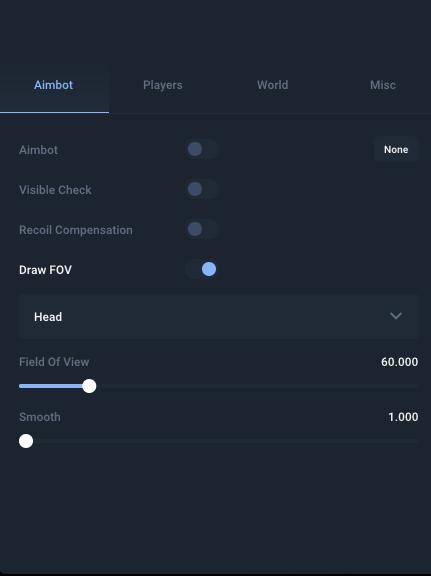Open the World tab
This screenshot has height=576, width=431.
click(x=272, y=85)
